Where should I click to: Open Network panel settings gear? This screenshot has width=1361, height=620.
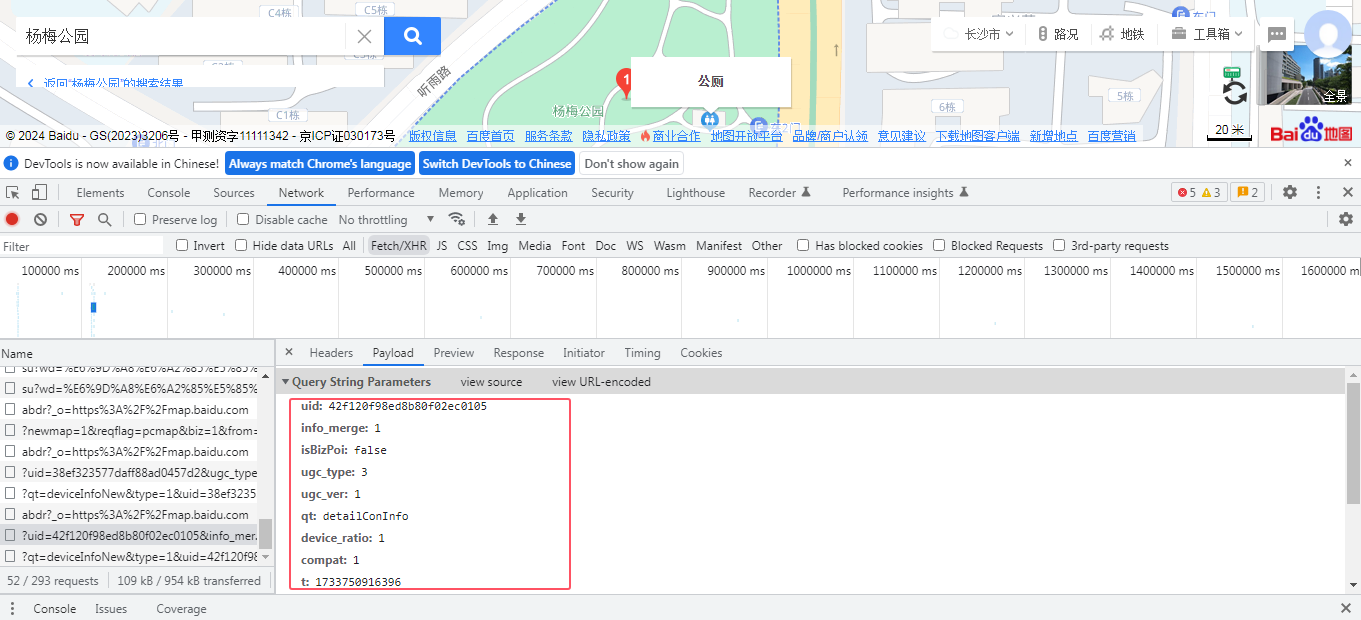coord(1346,220)
